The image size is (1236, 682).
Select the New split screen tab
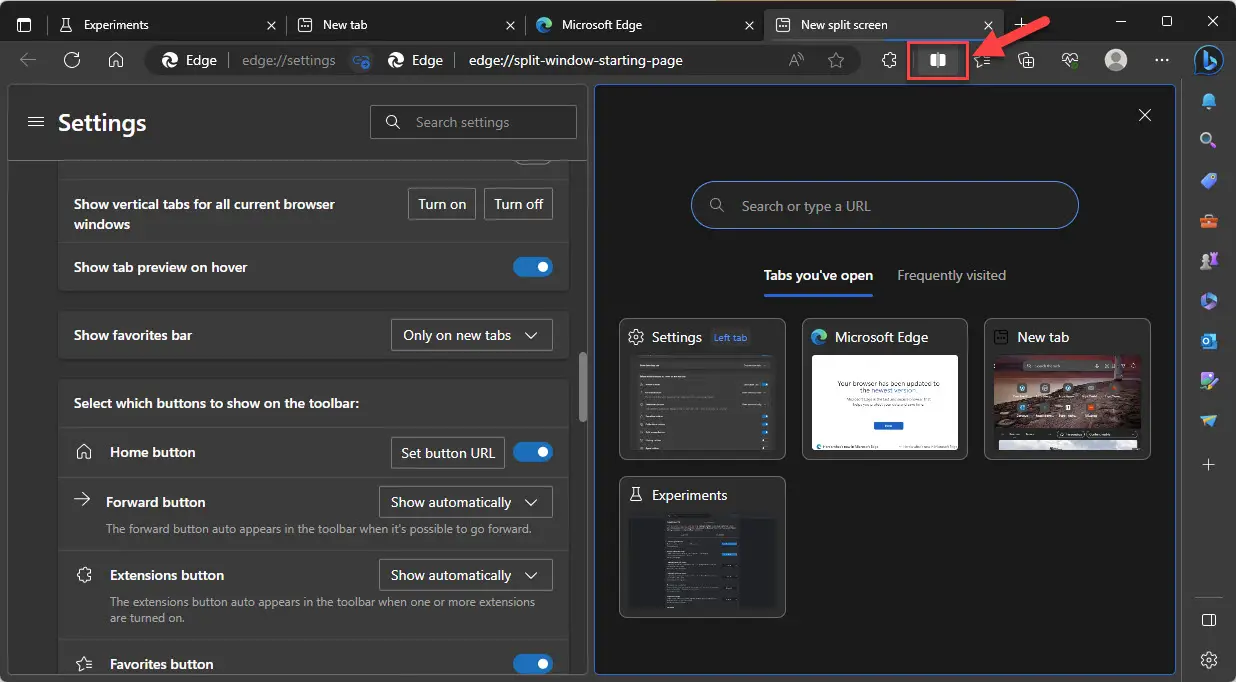click(x=884, y=25)
